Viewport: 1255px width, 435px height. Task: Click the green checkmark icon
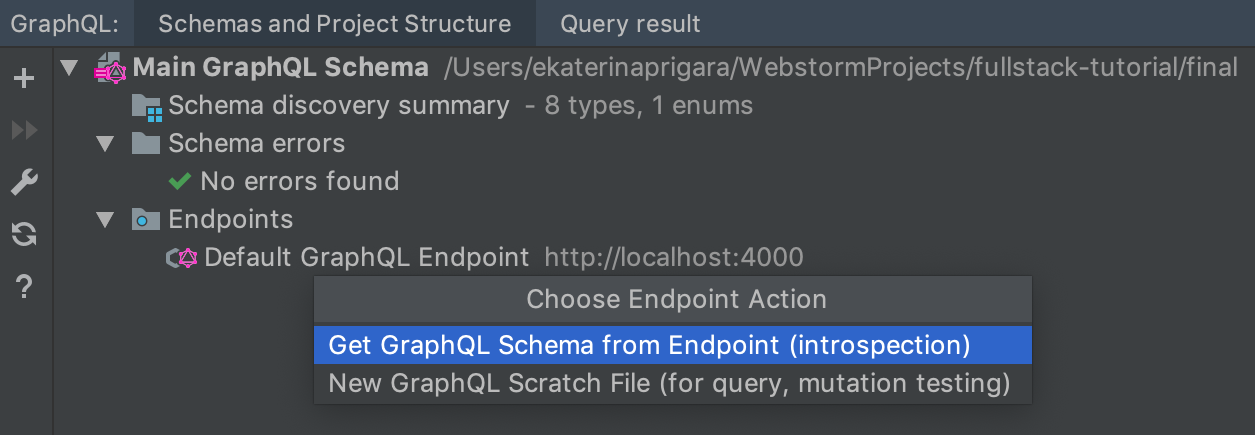click(x=180, y=181)
